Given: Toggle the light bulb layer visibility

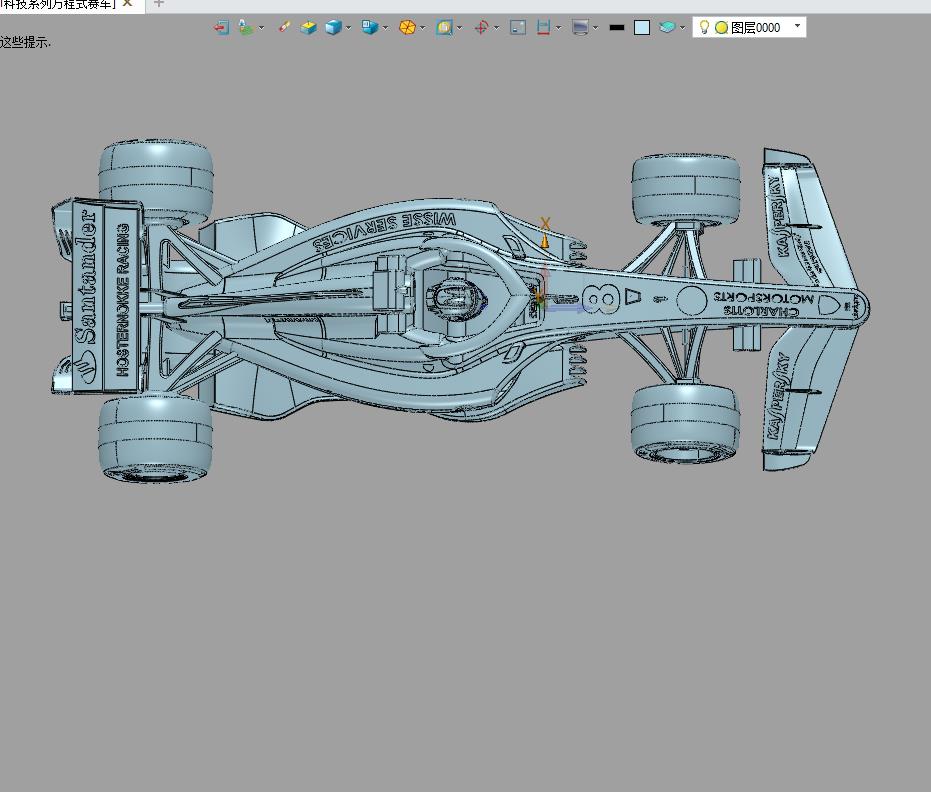Looking at the screenshot, I should point(704,27).
